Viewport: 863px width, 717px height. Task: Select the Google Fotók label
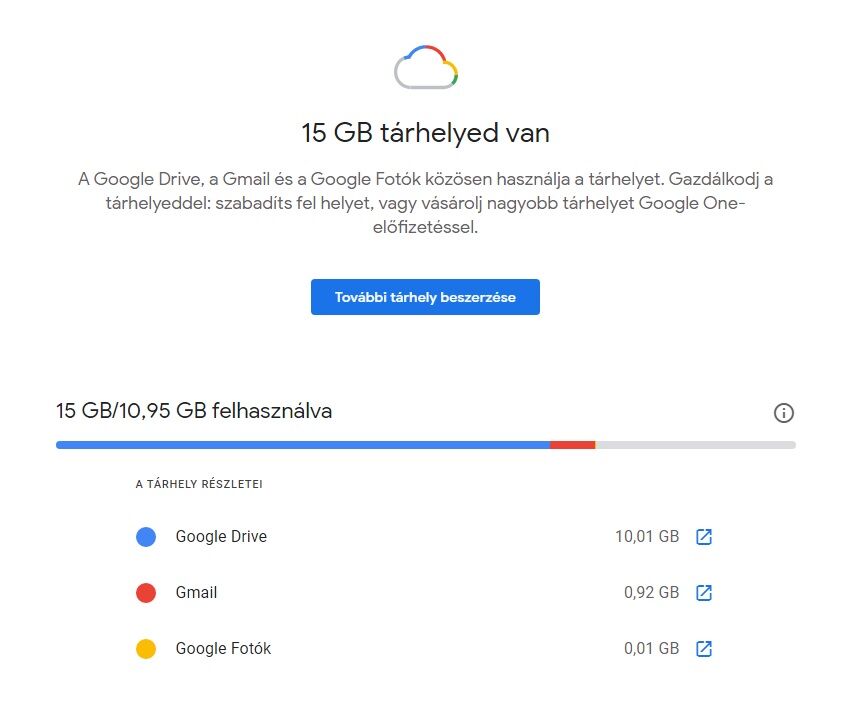click(223, 649)
